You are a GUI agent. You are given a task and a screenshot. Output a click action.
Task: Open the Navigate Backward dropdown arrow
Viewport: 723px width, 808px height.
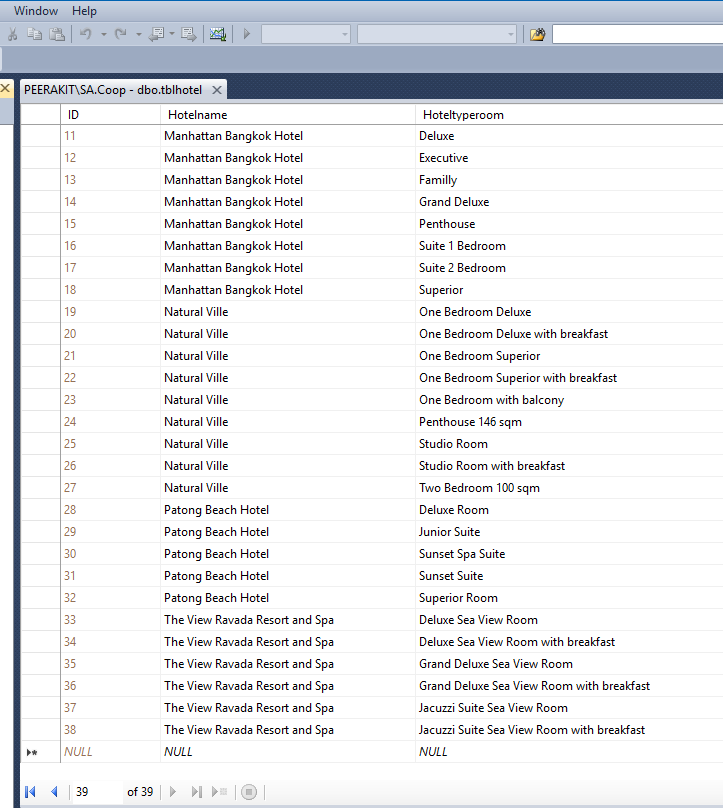click(x=172, y=35)
